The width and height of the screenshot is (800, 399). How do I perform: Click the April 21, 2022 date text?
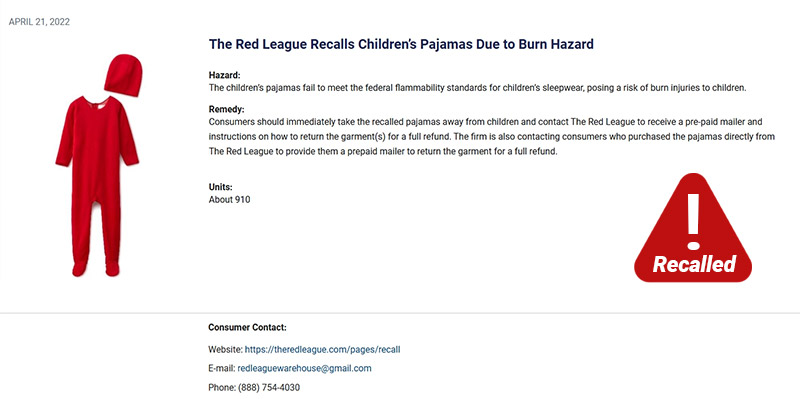coord(39,22)
